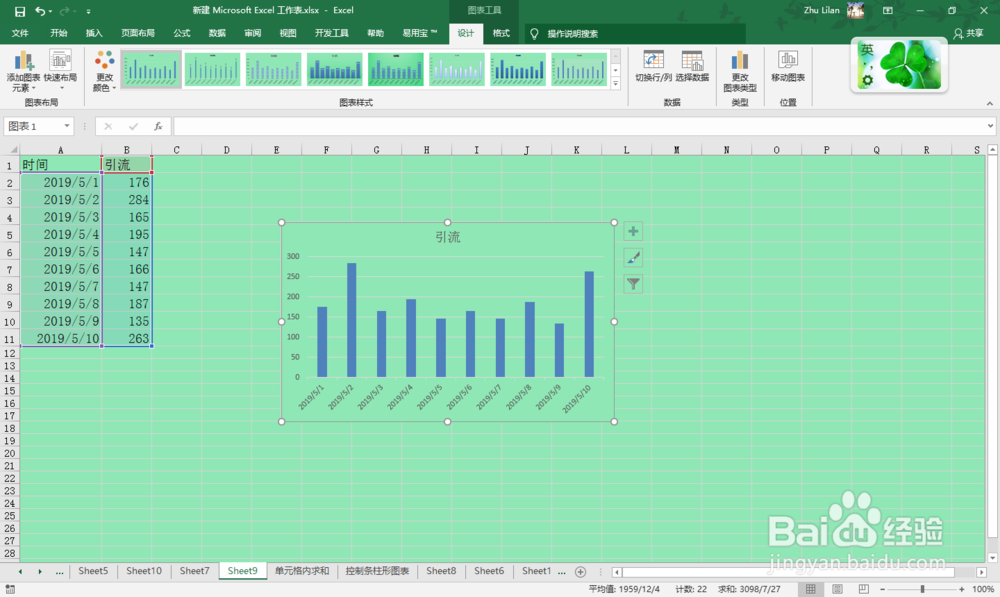Click 选择数据 (Select Data) icon
1000x597 pixels.
coord(692,66)
